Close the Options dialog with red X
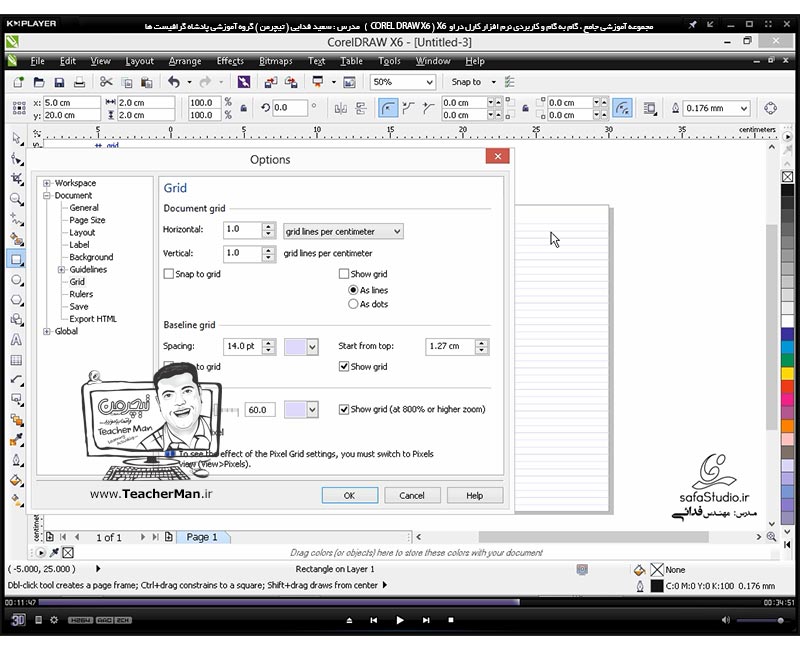Viewport: 800px width, 650px height. click(498, 156)
